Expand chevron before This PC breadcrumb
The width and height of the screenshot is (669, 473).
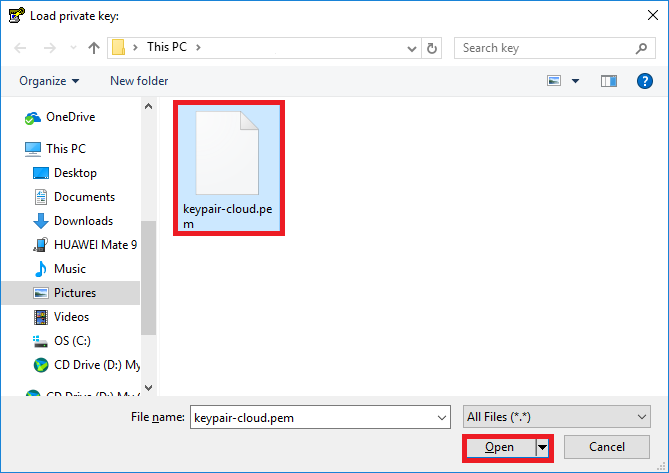(135, 47)
